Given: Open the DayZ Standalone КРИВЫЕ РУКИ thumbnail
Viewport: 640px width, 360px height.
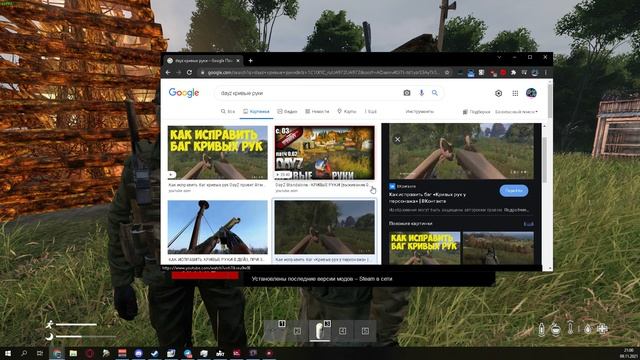Looking at the screenshot, I should pos(324,153).
